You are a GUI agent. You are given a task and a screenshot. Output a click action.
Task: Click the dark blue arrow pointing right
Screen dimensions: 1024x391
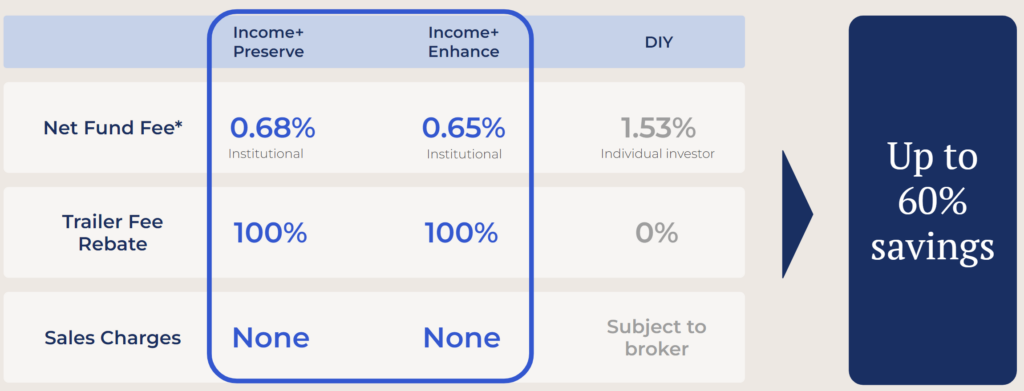point(797,214)
